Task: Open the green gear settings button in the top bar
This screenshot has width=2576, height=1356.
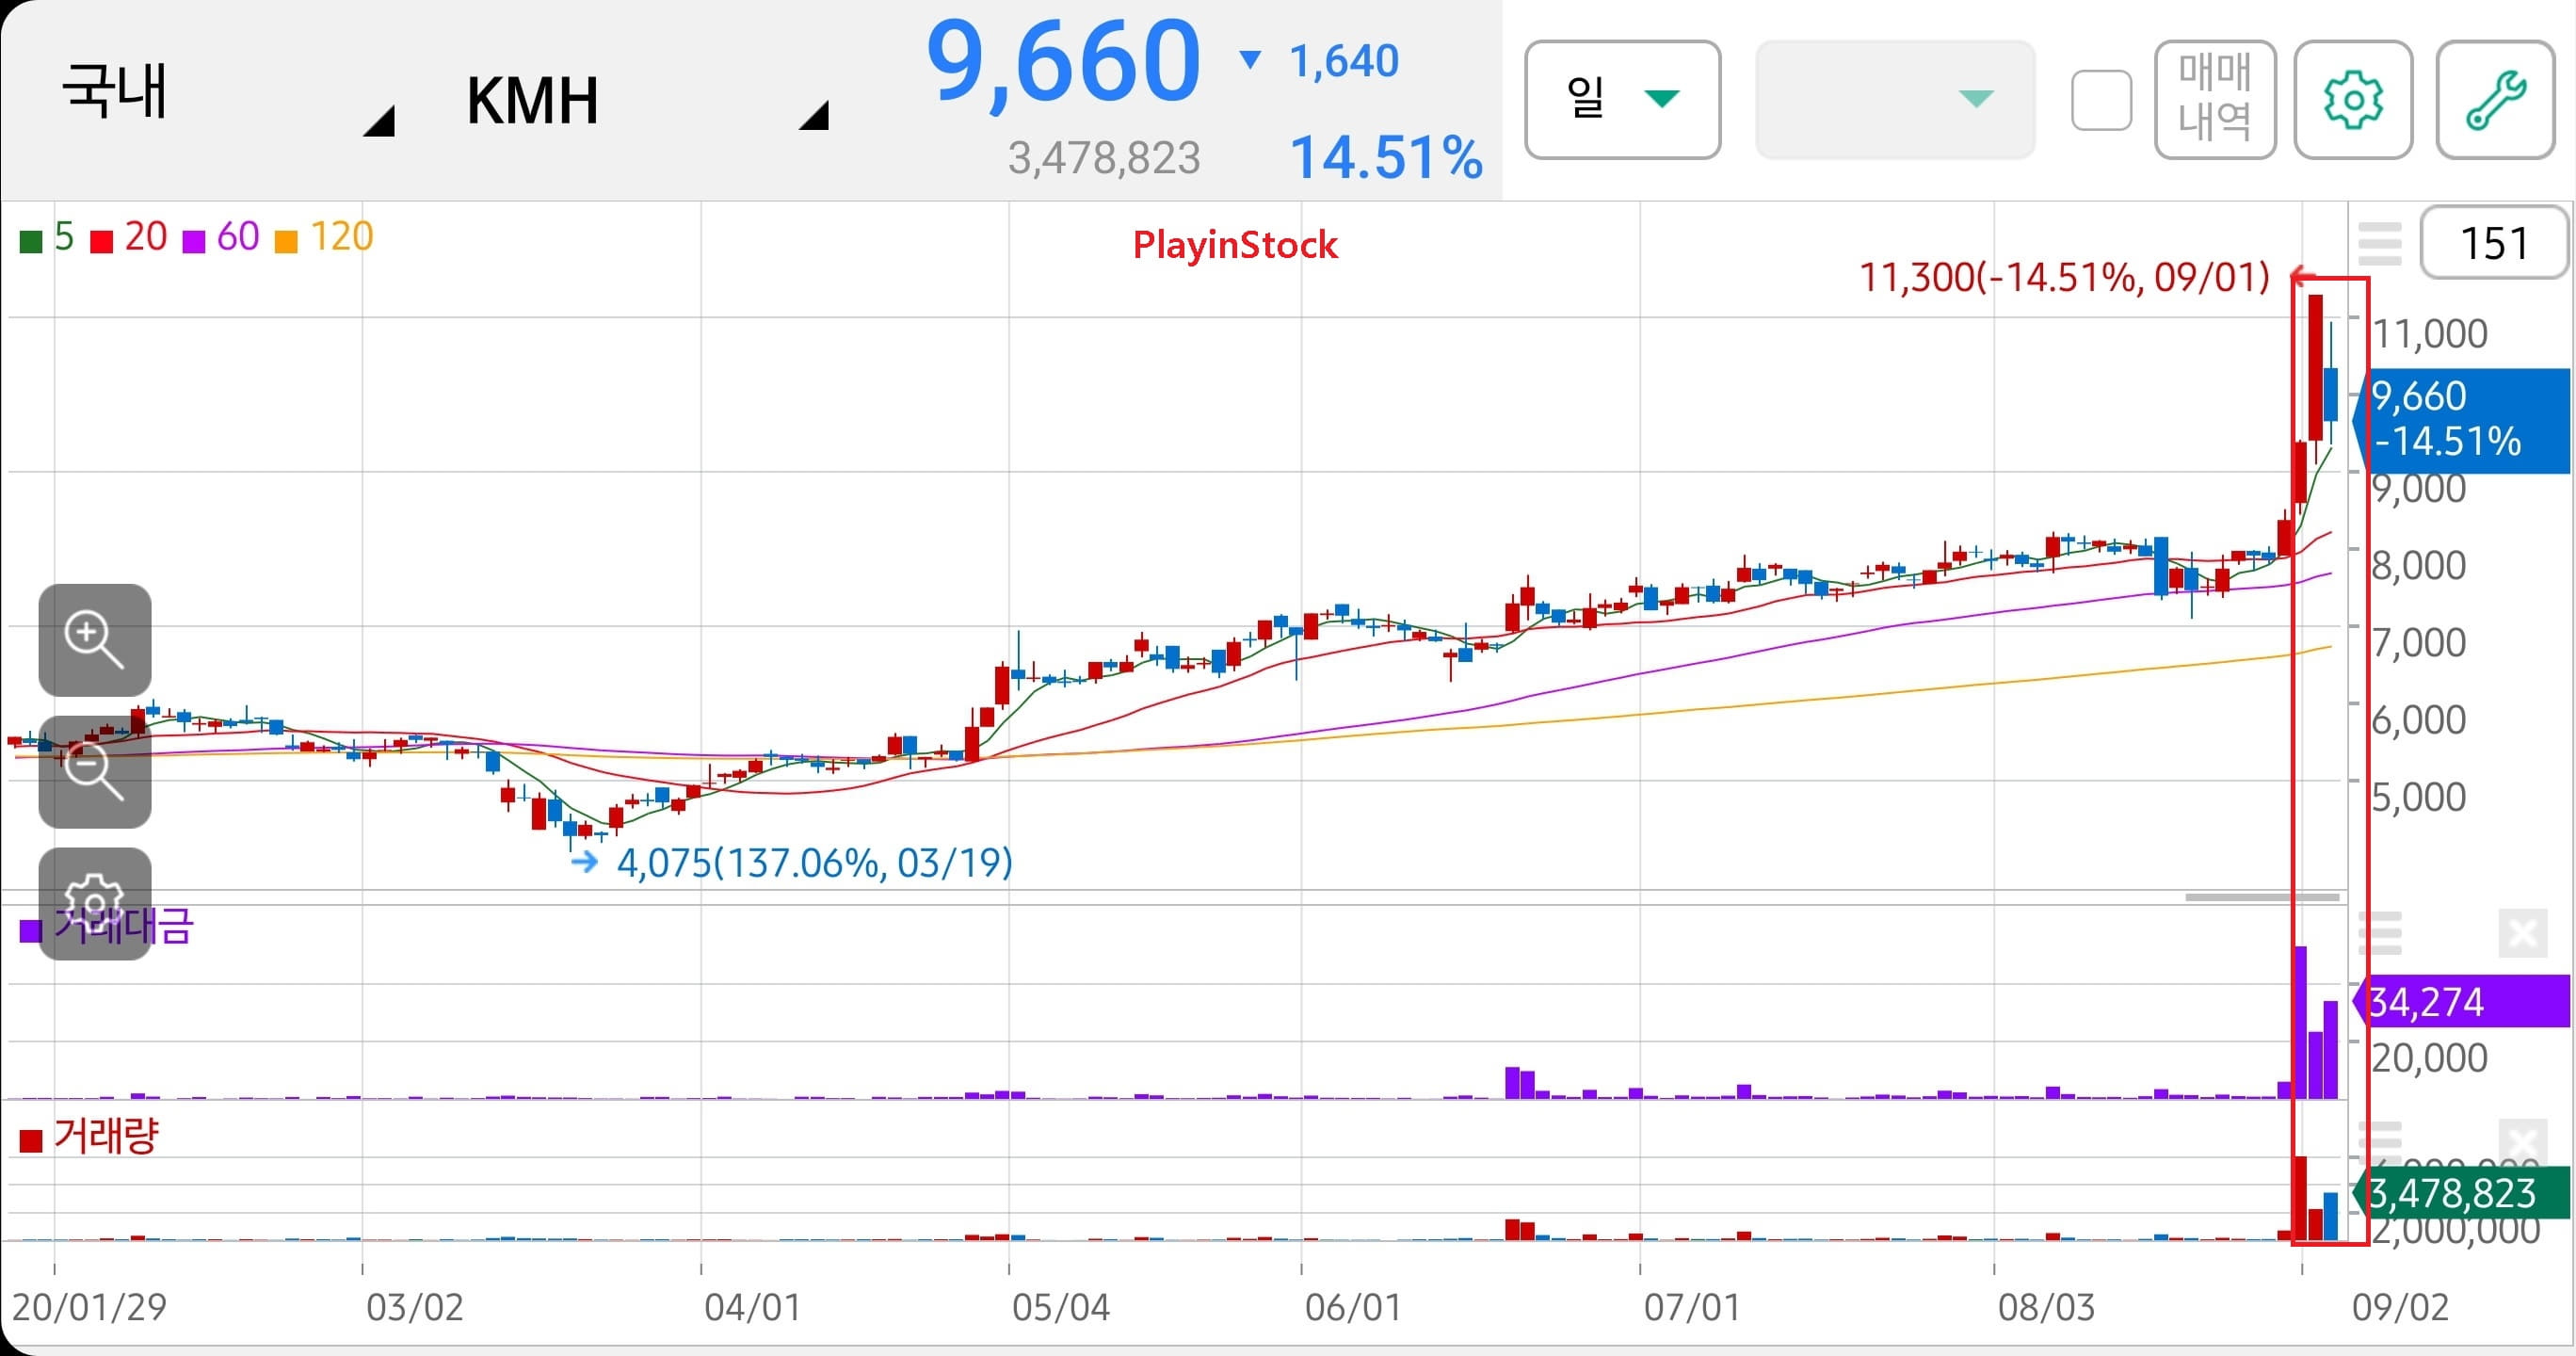Action: point(2353,99)
